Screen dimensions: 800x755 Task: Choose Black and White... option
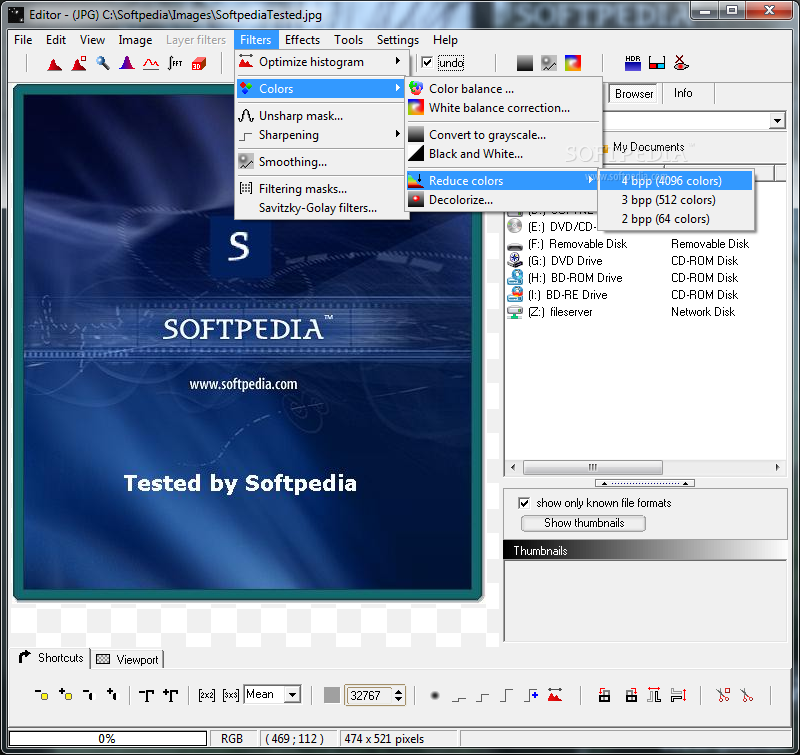click(x=503, y=154)
